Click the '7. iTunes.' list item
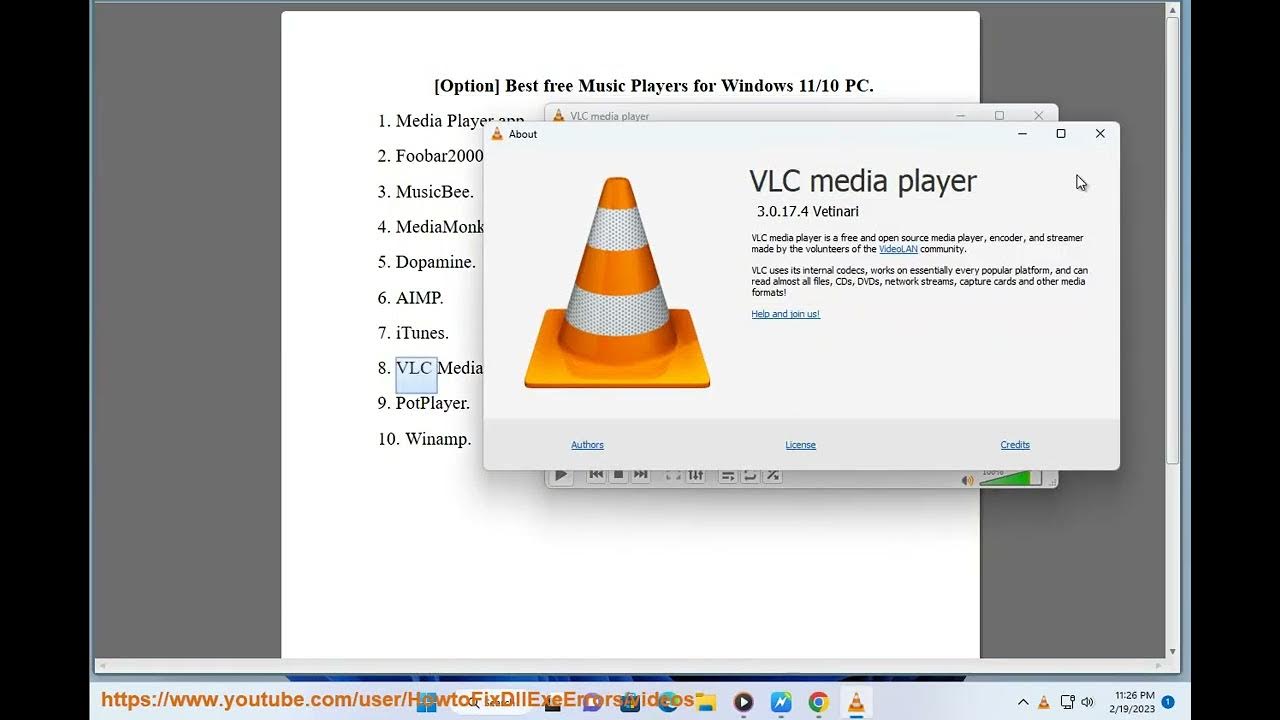Screen dimensions: 1280x720 click(x=414, y=333)
